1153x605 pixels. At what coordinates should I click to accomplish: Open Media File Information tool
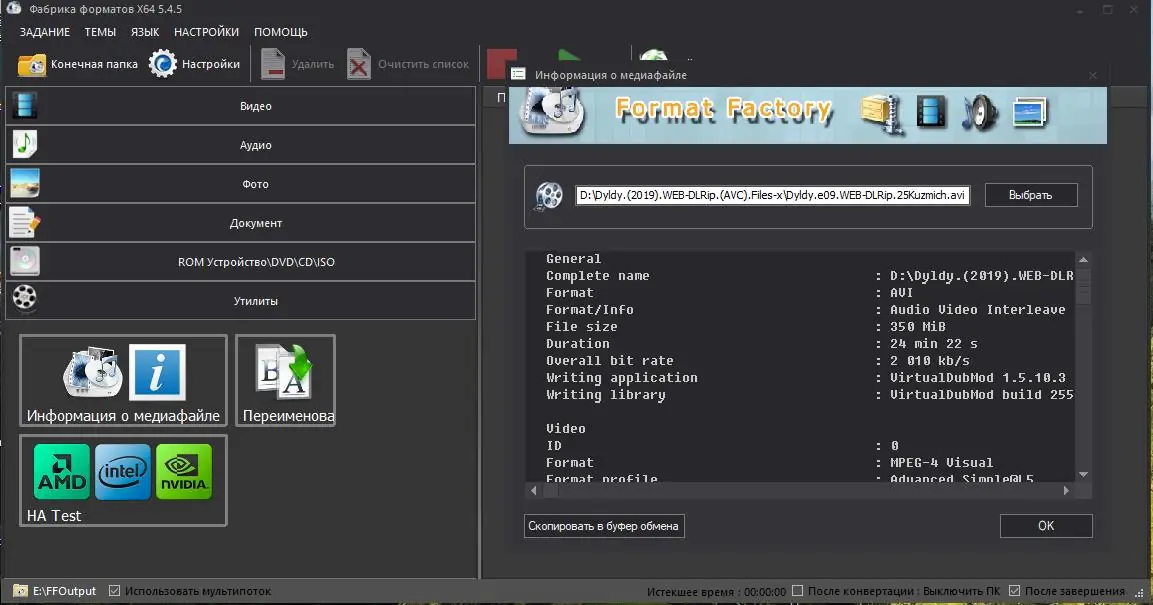coord(122,380)
